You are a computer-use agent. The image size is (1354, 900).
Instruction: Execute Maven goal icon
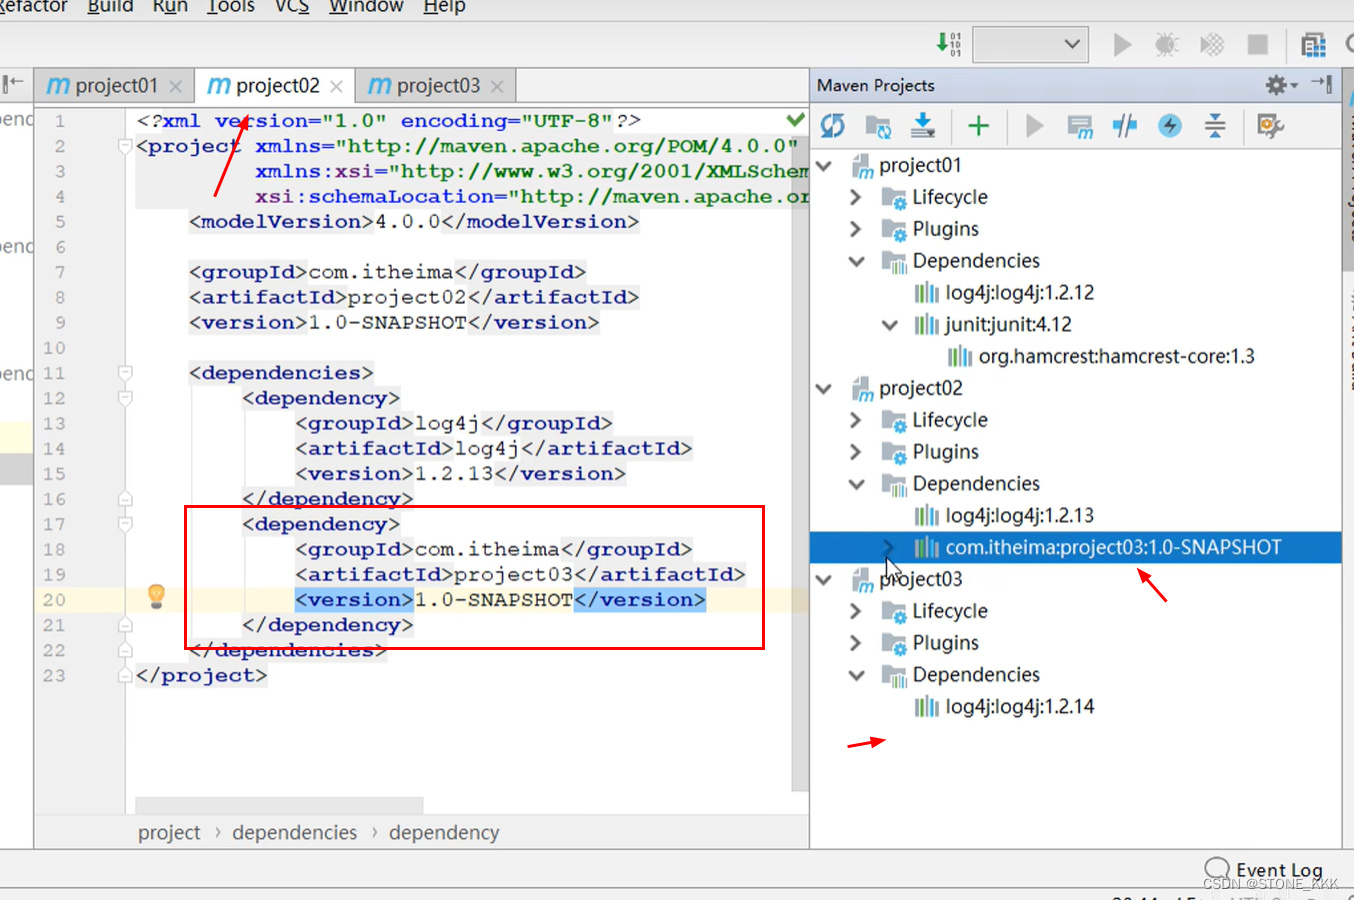point(1080,126)
